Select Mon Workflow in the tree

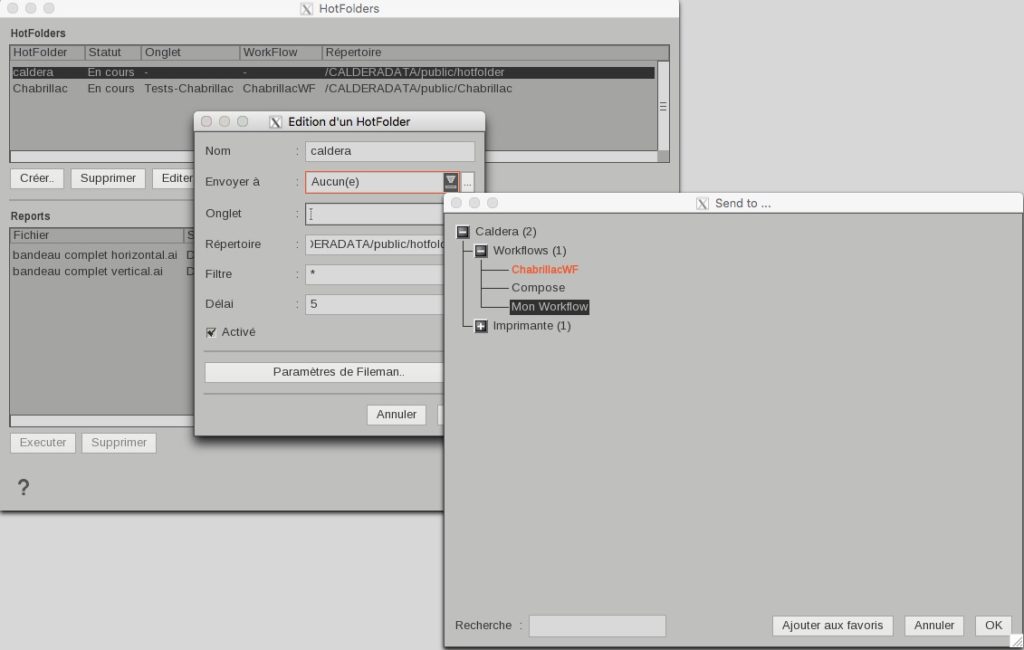tap(549, 307)
